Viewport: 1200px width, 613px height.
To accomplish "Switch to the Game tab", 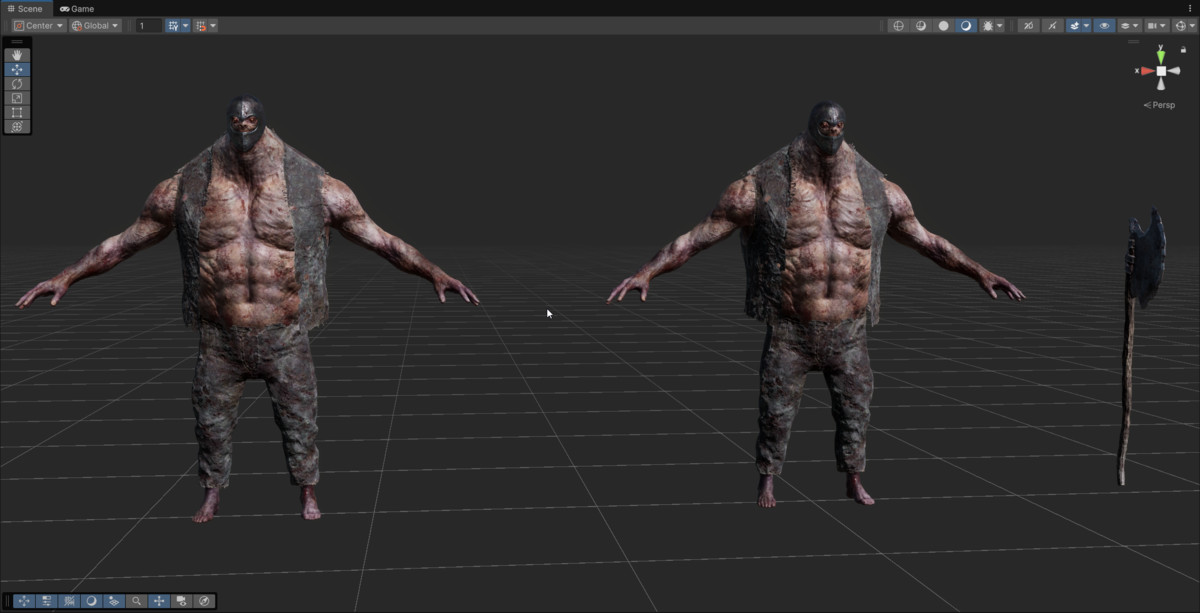I will 77,8.
